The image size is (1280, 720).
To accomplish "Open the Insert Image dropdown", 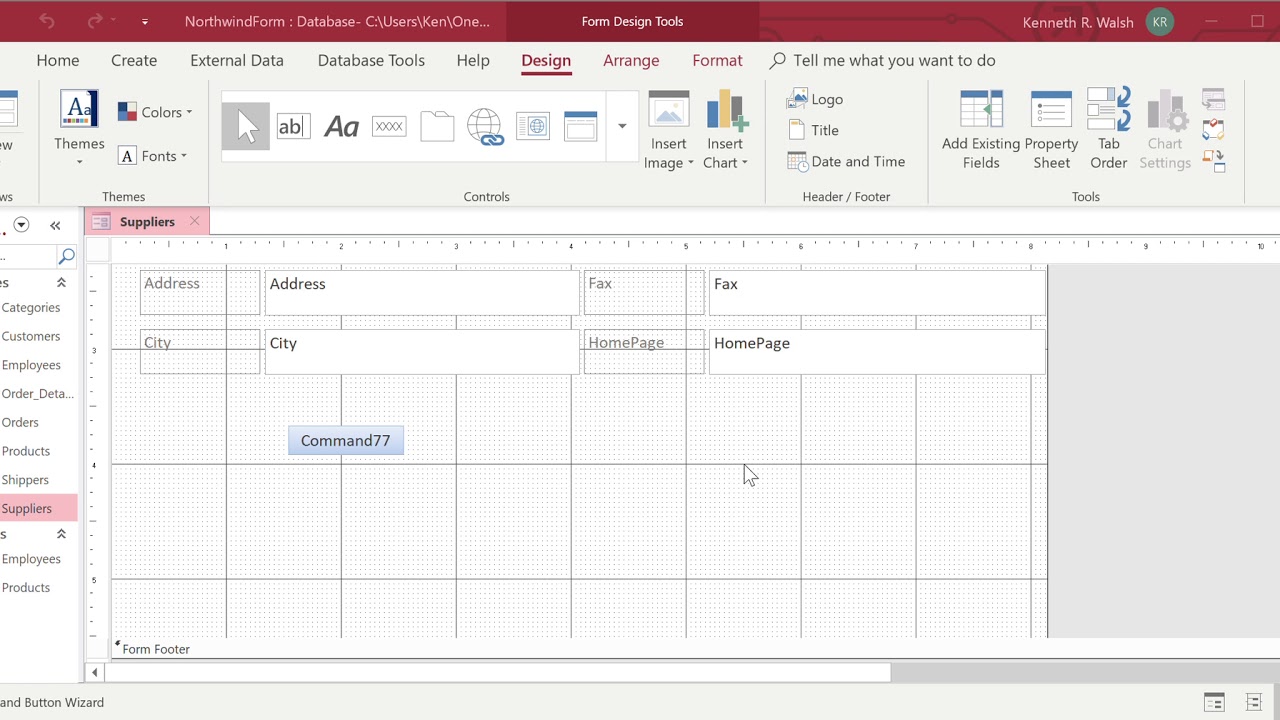I will pyautogui.click(x=669, y=131).
